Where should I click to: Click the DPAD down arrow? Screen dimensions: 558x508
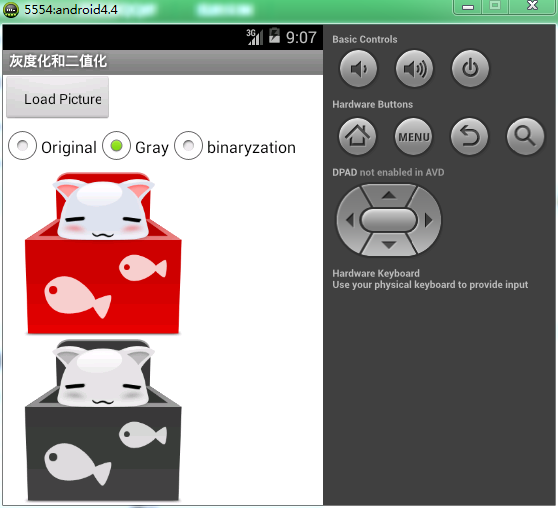(x=389, y=245)
